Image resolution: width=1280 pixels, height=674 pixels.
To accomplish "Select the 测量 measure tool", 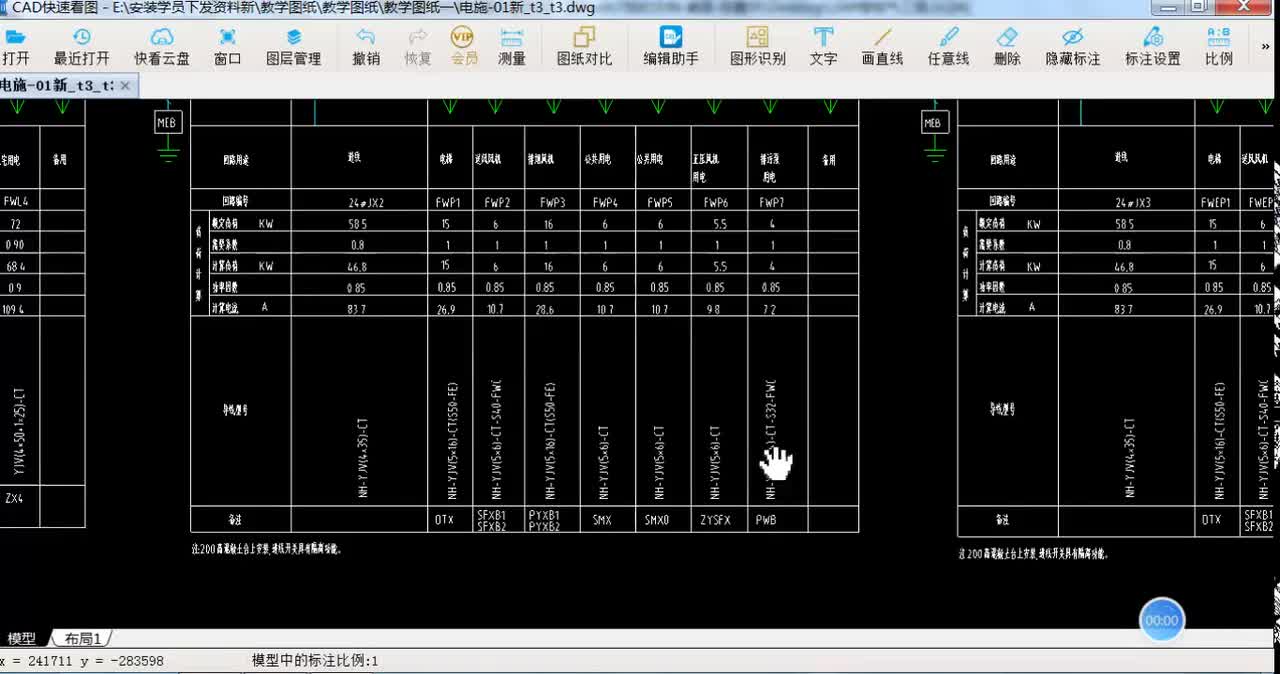I will click(x=512, y=47).
